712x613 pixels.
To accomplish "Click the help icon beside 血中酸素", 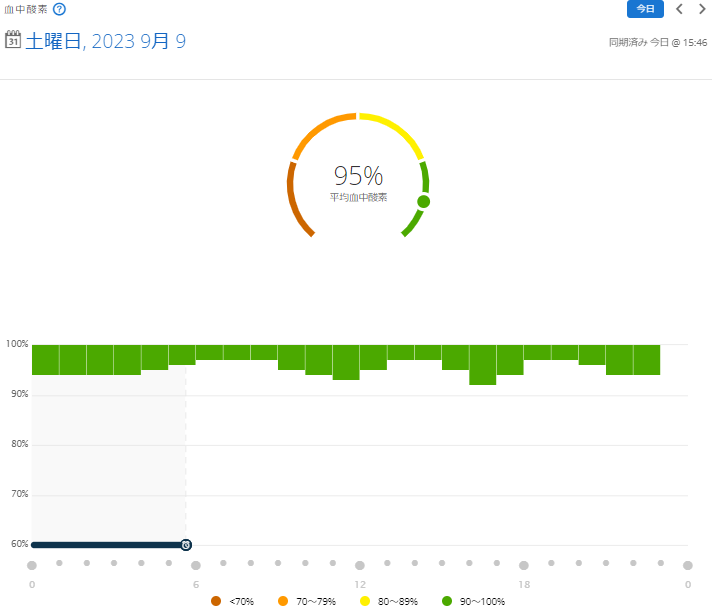I will (x=59, y=9).
